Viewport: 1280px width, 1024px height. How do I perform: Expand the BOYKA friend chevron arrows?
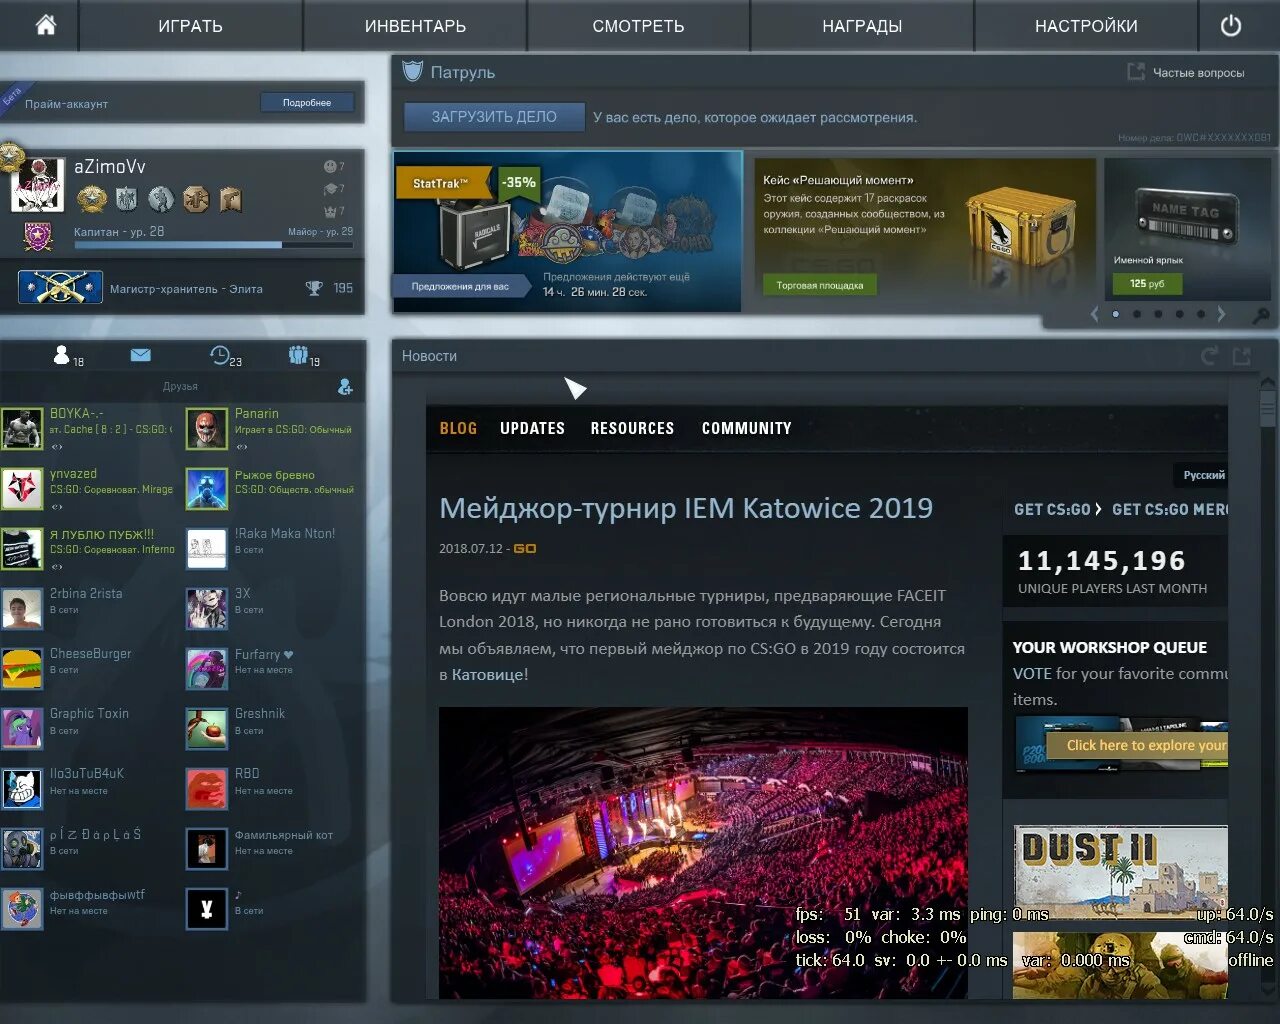coord(57,446)
